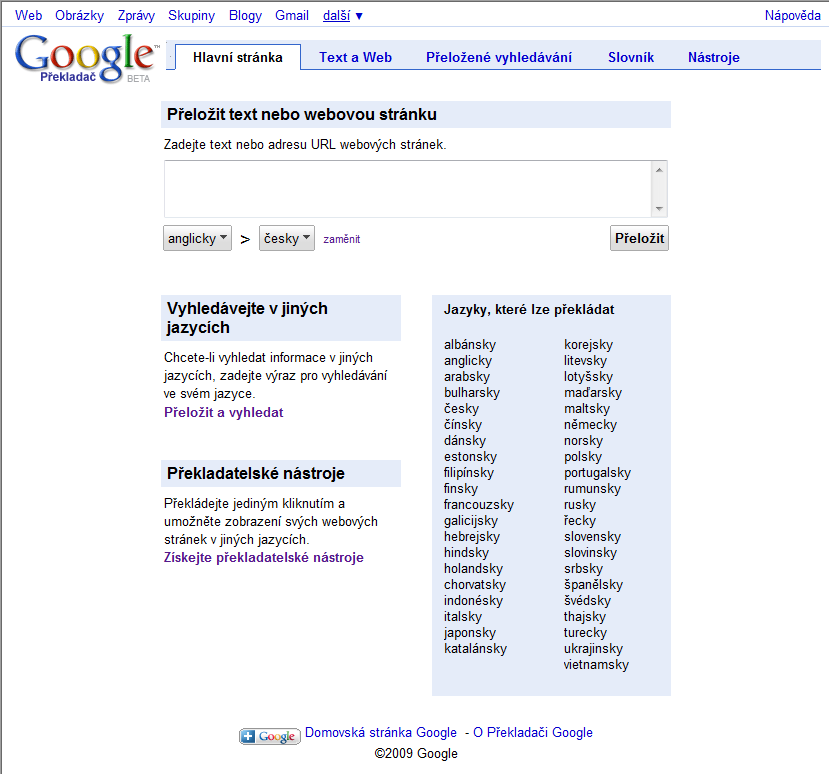Click the text area scrollbar up arrow

tap(659, 170)
